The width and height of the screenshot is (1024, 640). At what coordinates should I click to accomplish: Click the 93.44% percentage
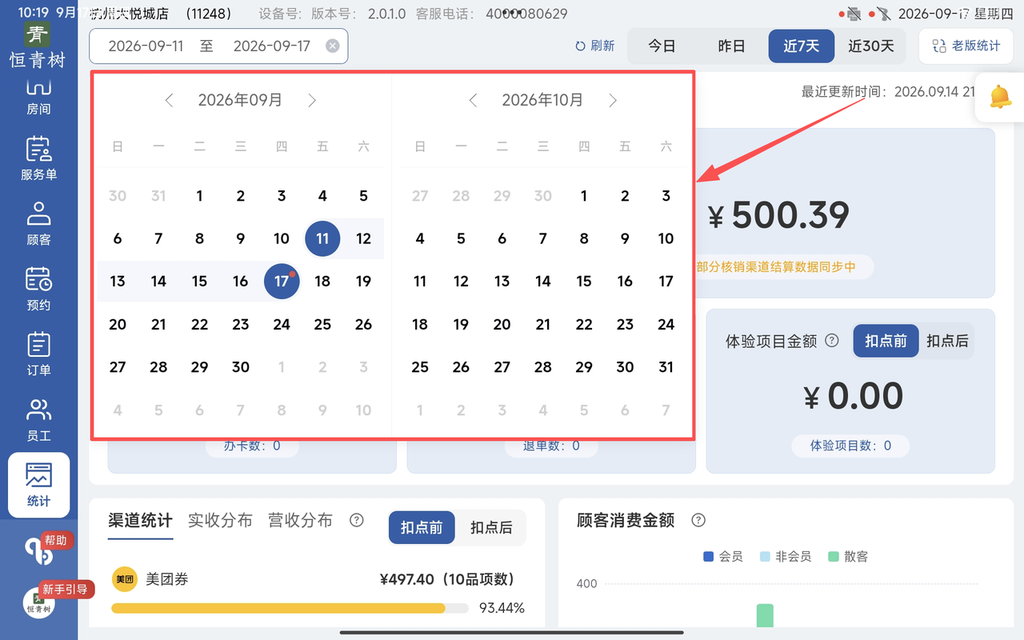pyautogui.click(x=502, y=608)
